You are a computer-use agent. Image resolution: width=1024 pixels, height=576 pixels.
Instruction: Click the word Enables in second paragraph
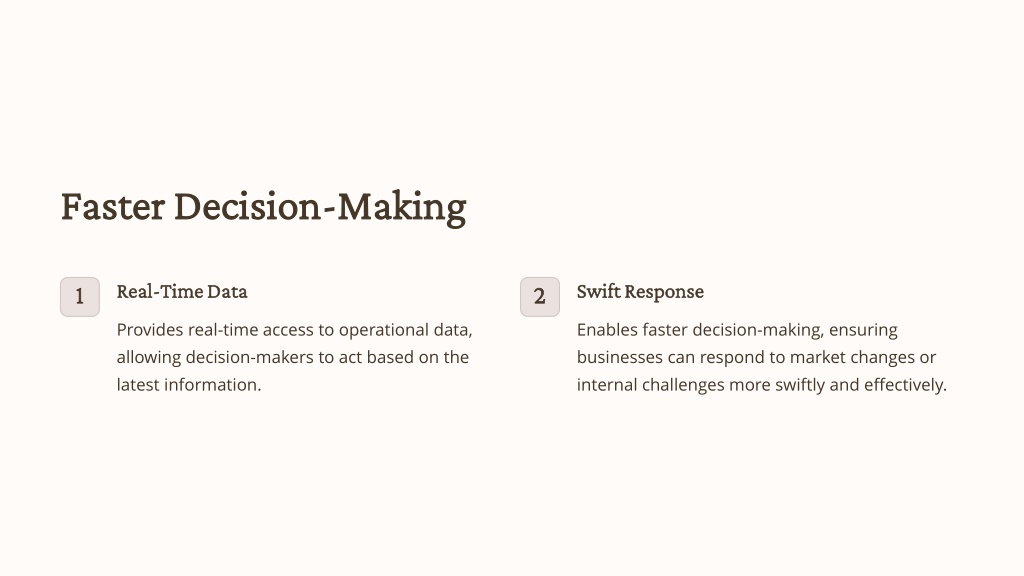[607, 330]
